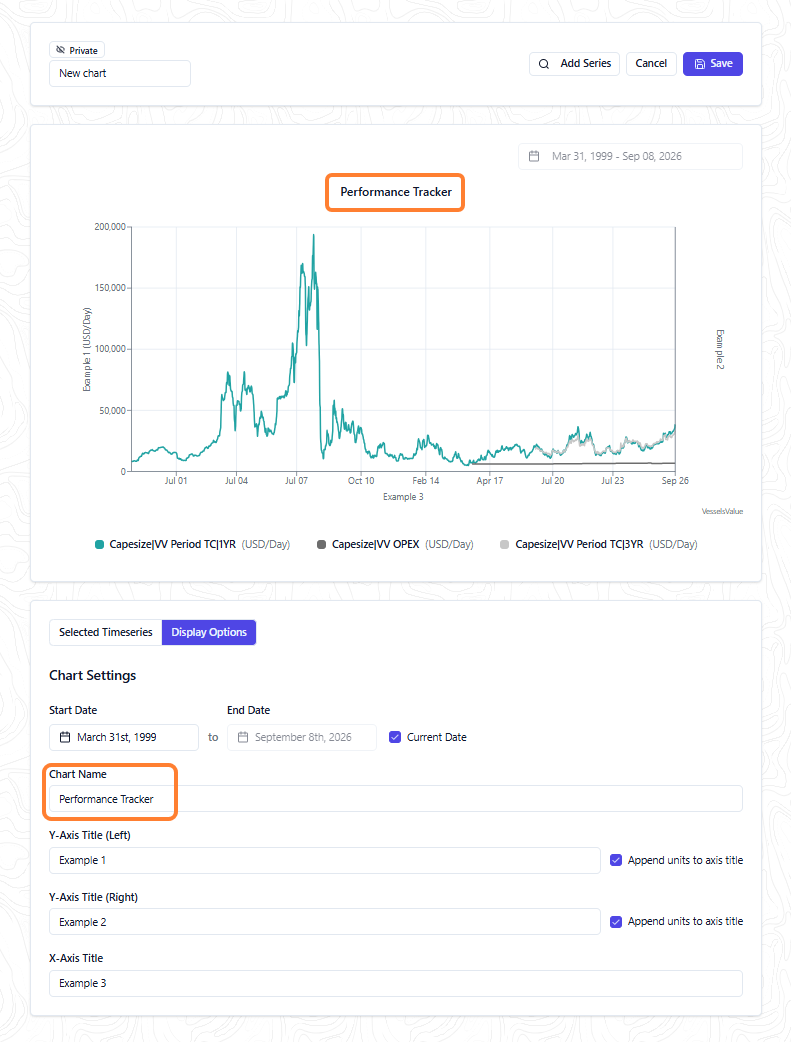The height and width of the screenshot is (1042, 791).
Task: Click the Capesize|VV Period TC|1YR legend label
Action: click(172, 544)
